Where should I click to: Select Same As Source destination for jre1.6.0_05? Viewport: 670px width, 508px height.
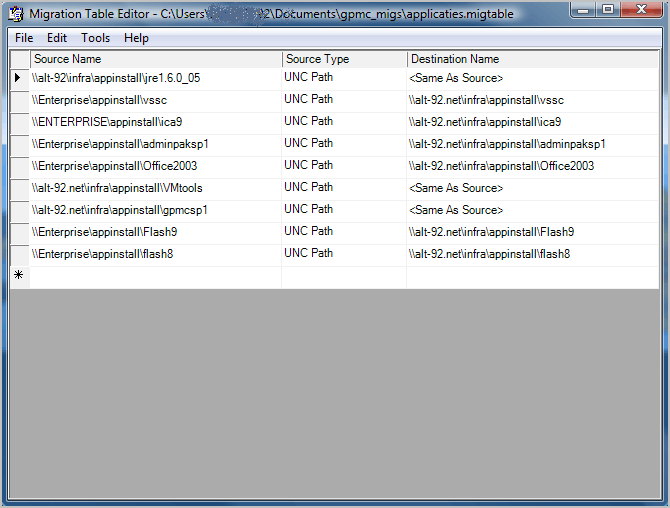[533, 79]
